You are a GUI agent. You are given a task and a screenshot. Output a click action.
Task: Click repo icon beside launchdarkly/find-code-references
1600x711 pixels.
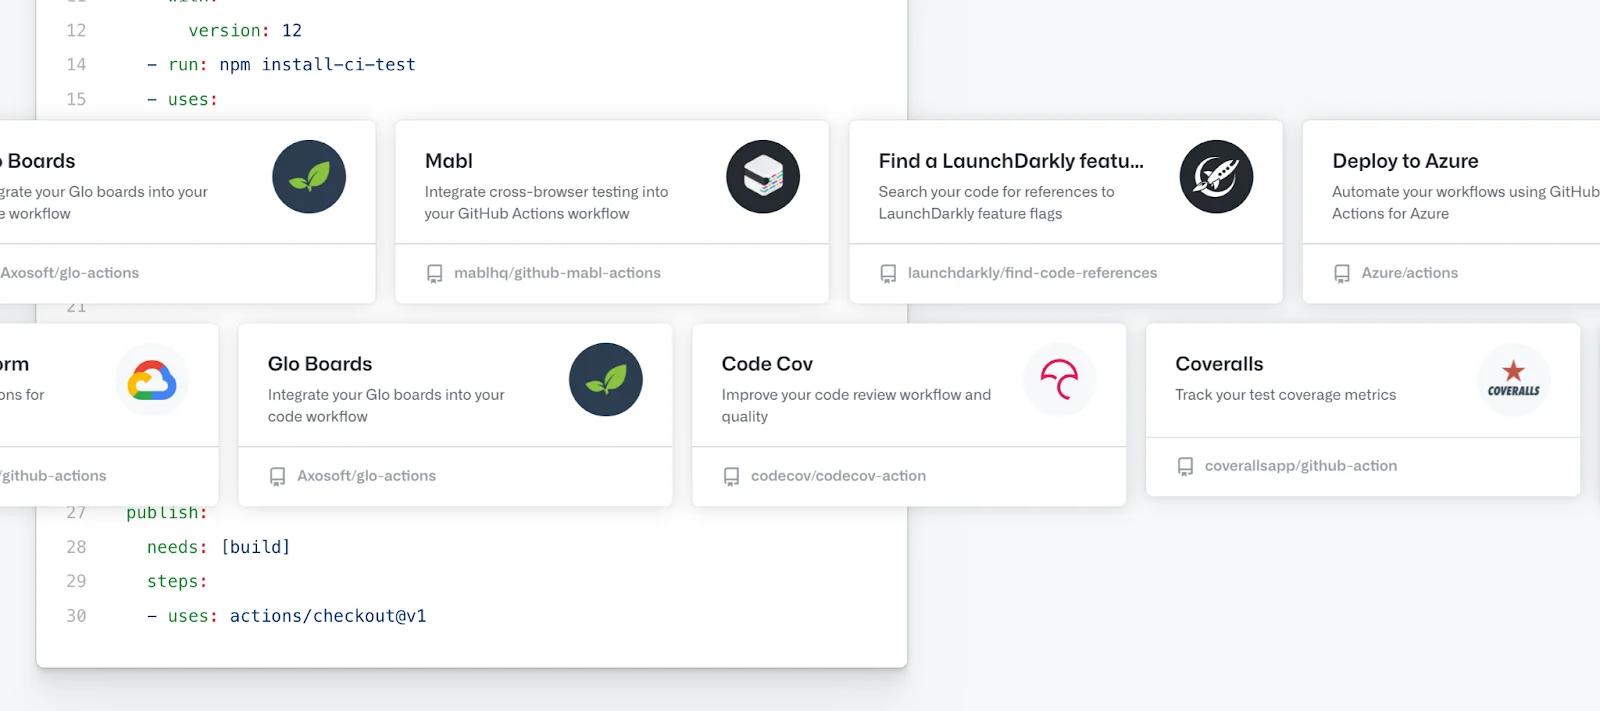coord(888,274)
